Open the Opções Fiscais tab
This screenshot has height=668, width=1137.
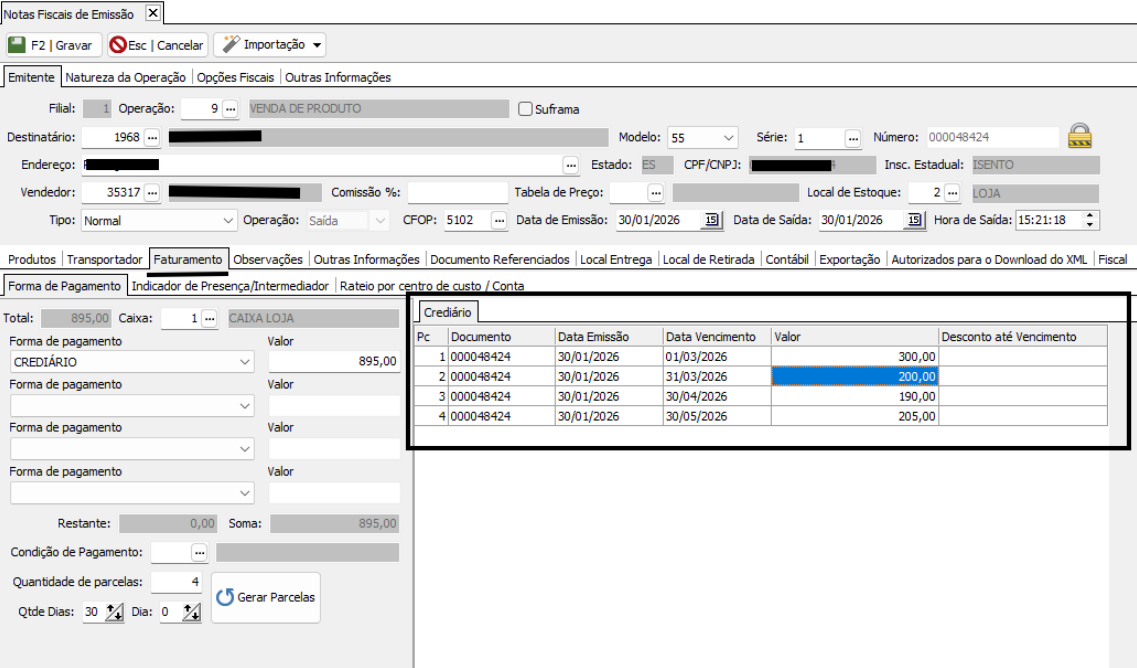pyautogui.click(x=235, y=77)
